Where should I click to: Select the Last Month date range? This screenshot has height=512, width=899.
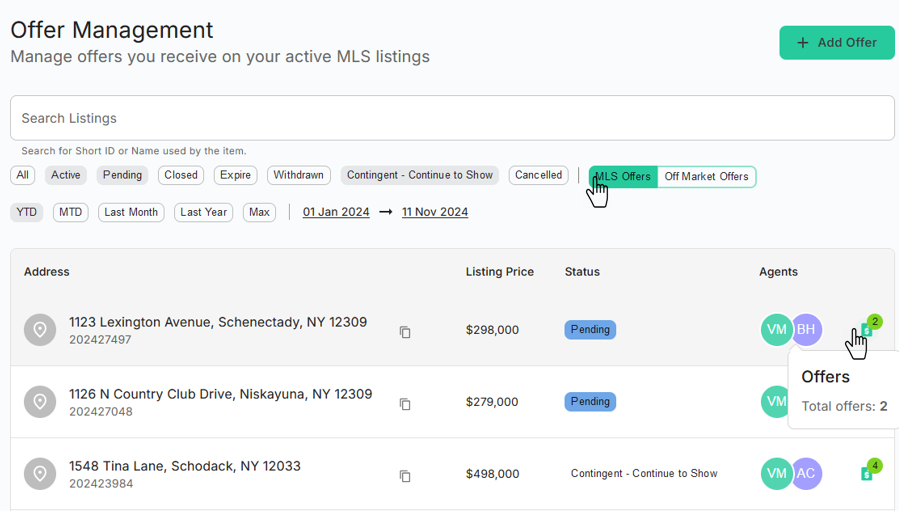131,212
